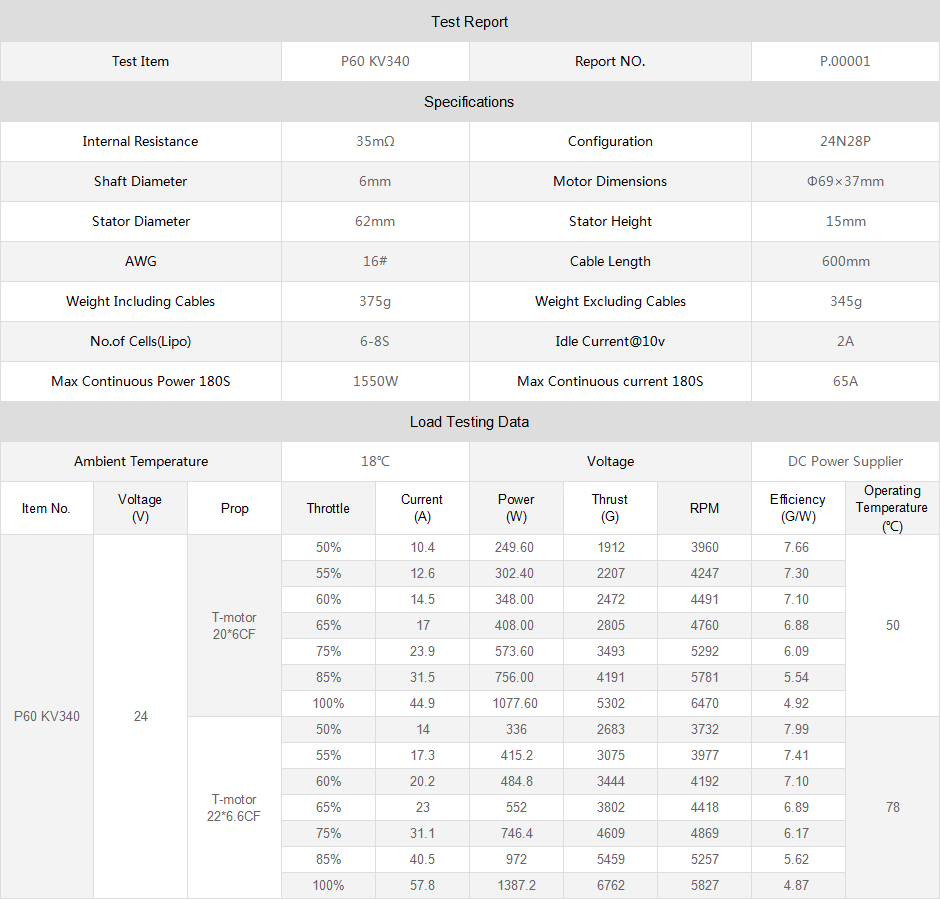Click the '78' operating temperature value
Screen dimensions: 940x899
893,808
